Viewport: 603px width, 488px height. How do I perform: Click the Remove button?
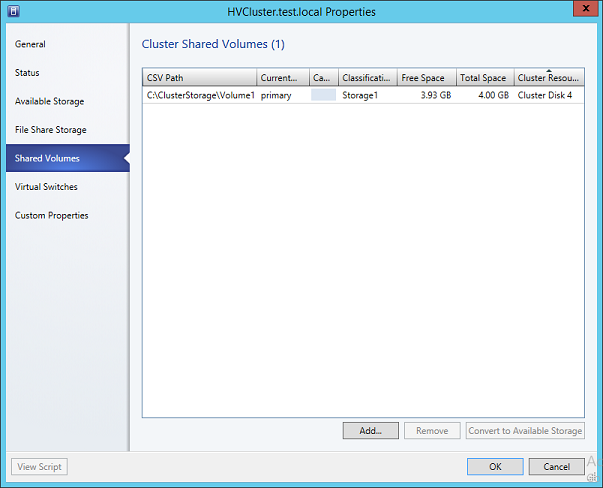coord(432,431)
